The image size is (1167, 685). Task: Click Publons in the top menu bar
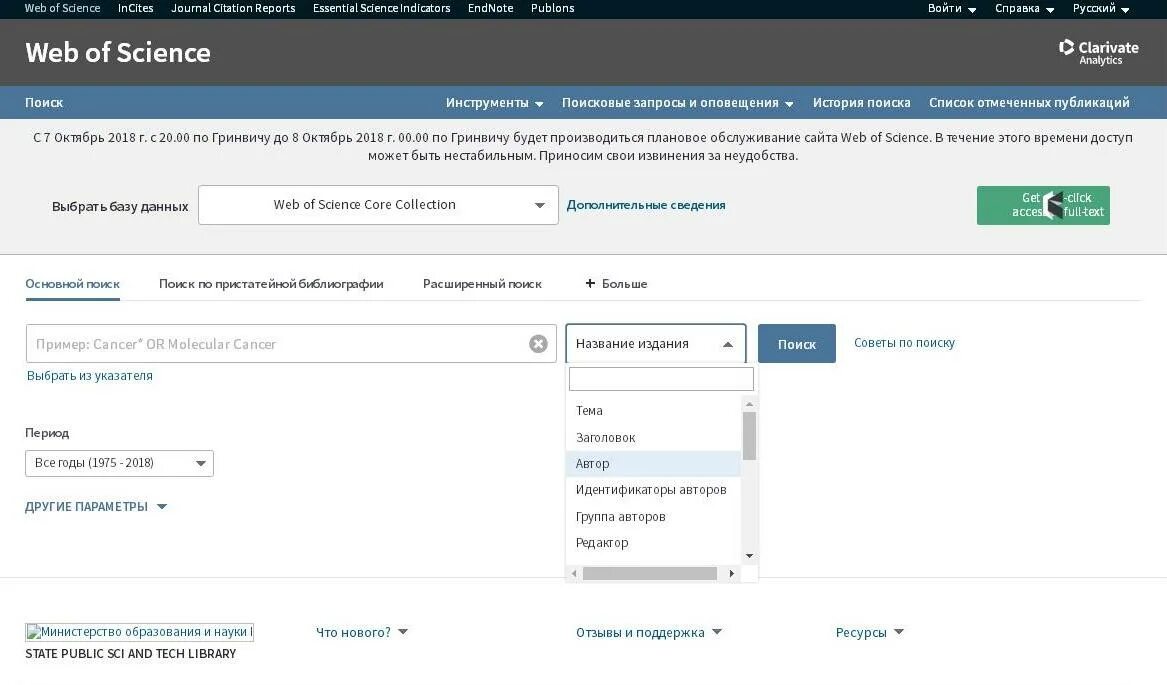[552, 8]
